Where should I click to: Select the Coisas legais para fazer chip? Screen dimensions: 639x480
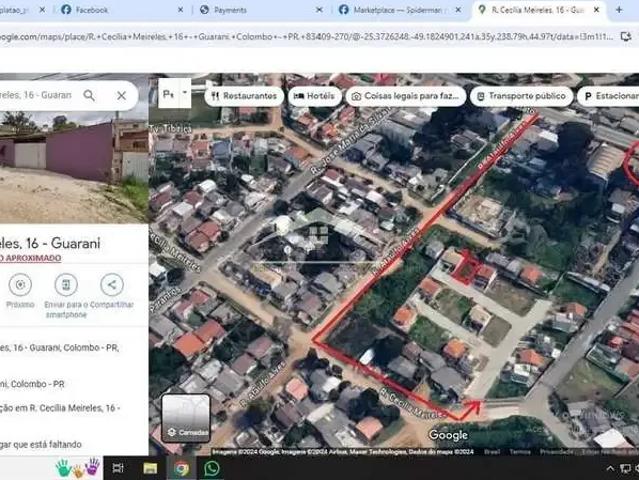[405, 96]
